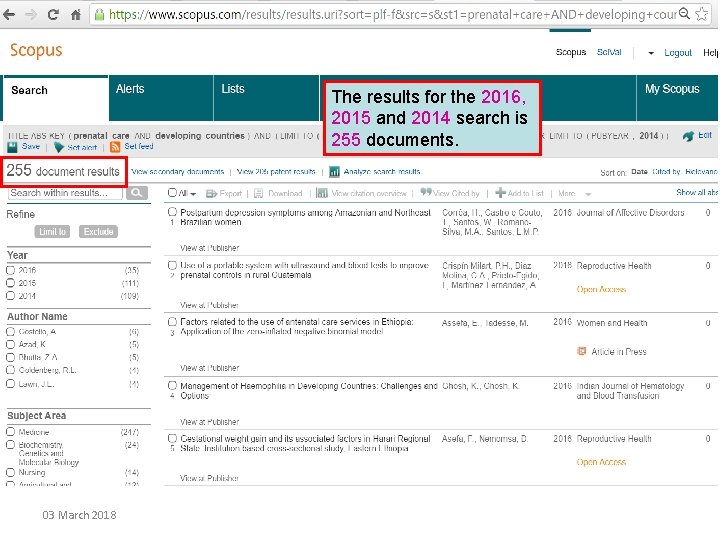The width and height of the screenshot is (720, 540).
Task: Select Management of Haemophilia result checkbox
Action: tap(172, 385)
